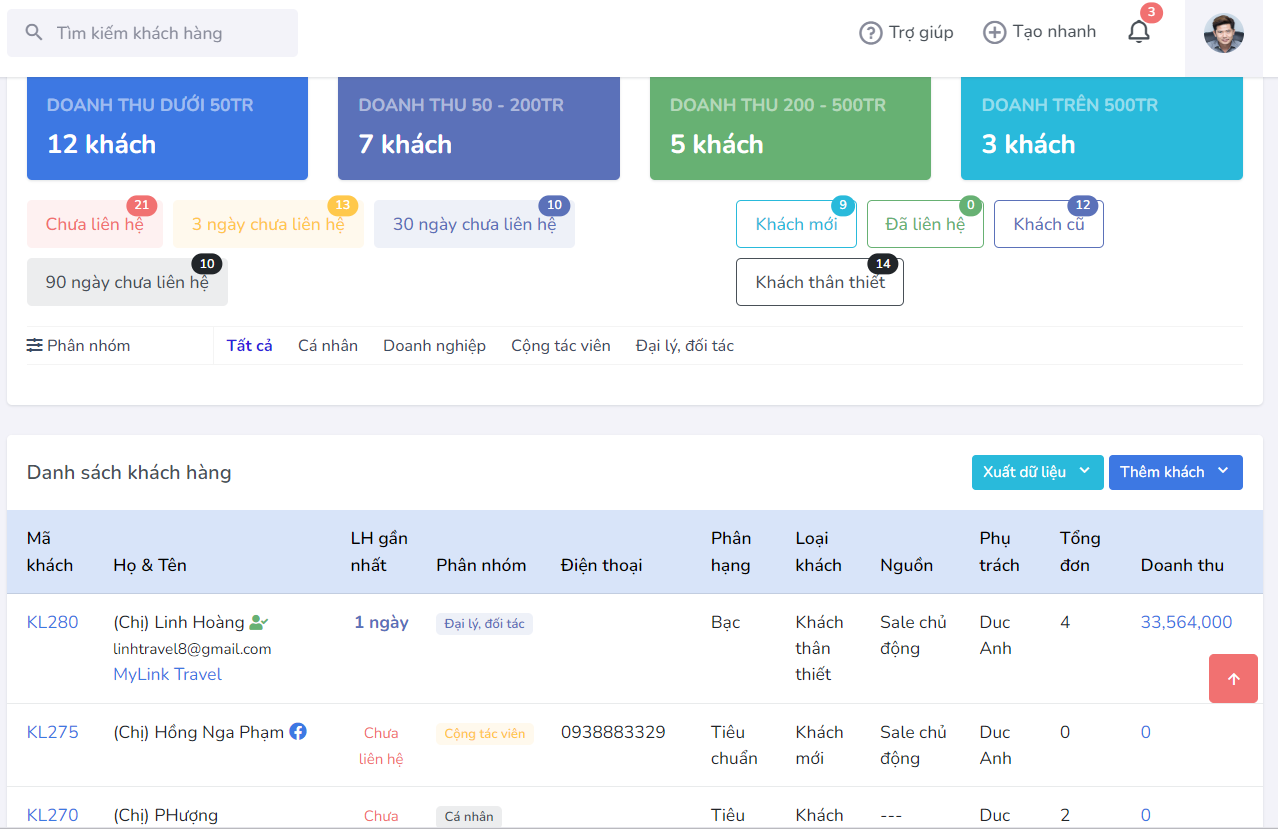Click the Đại lý, đối tác group badge in the KL280 row

coord(485,624)
